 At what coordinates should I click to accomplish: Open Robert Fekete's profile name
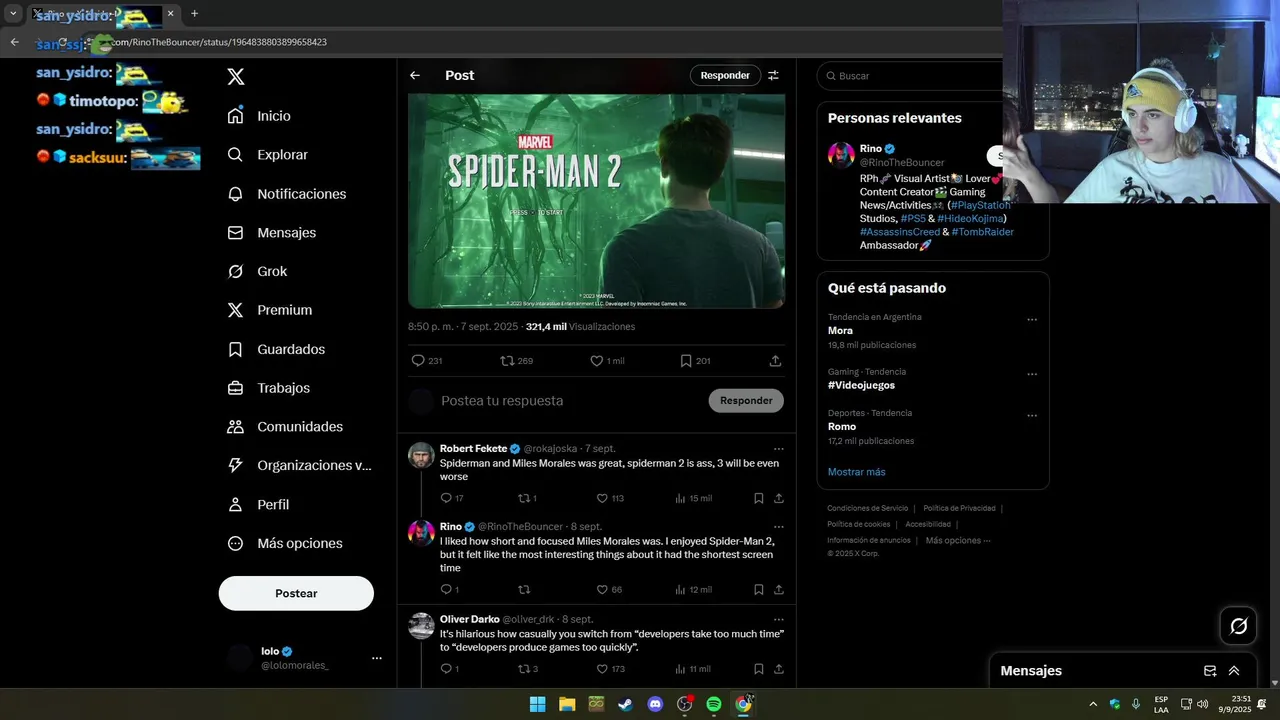tap(473, 449)
